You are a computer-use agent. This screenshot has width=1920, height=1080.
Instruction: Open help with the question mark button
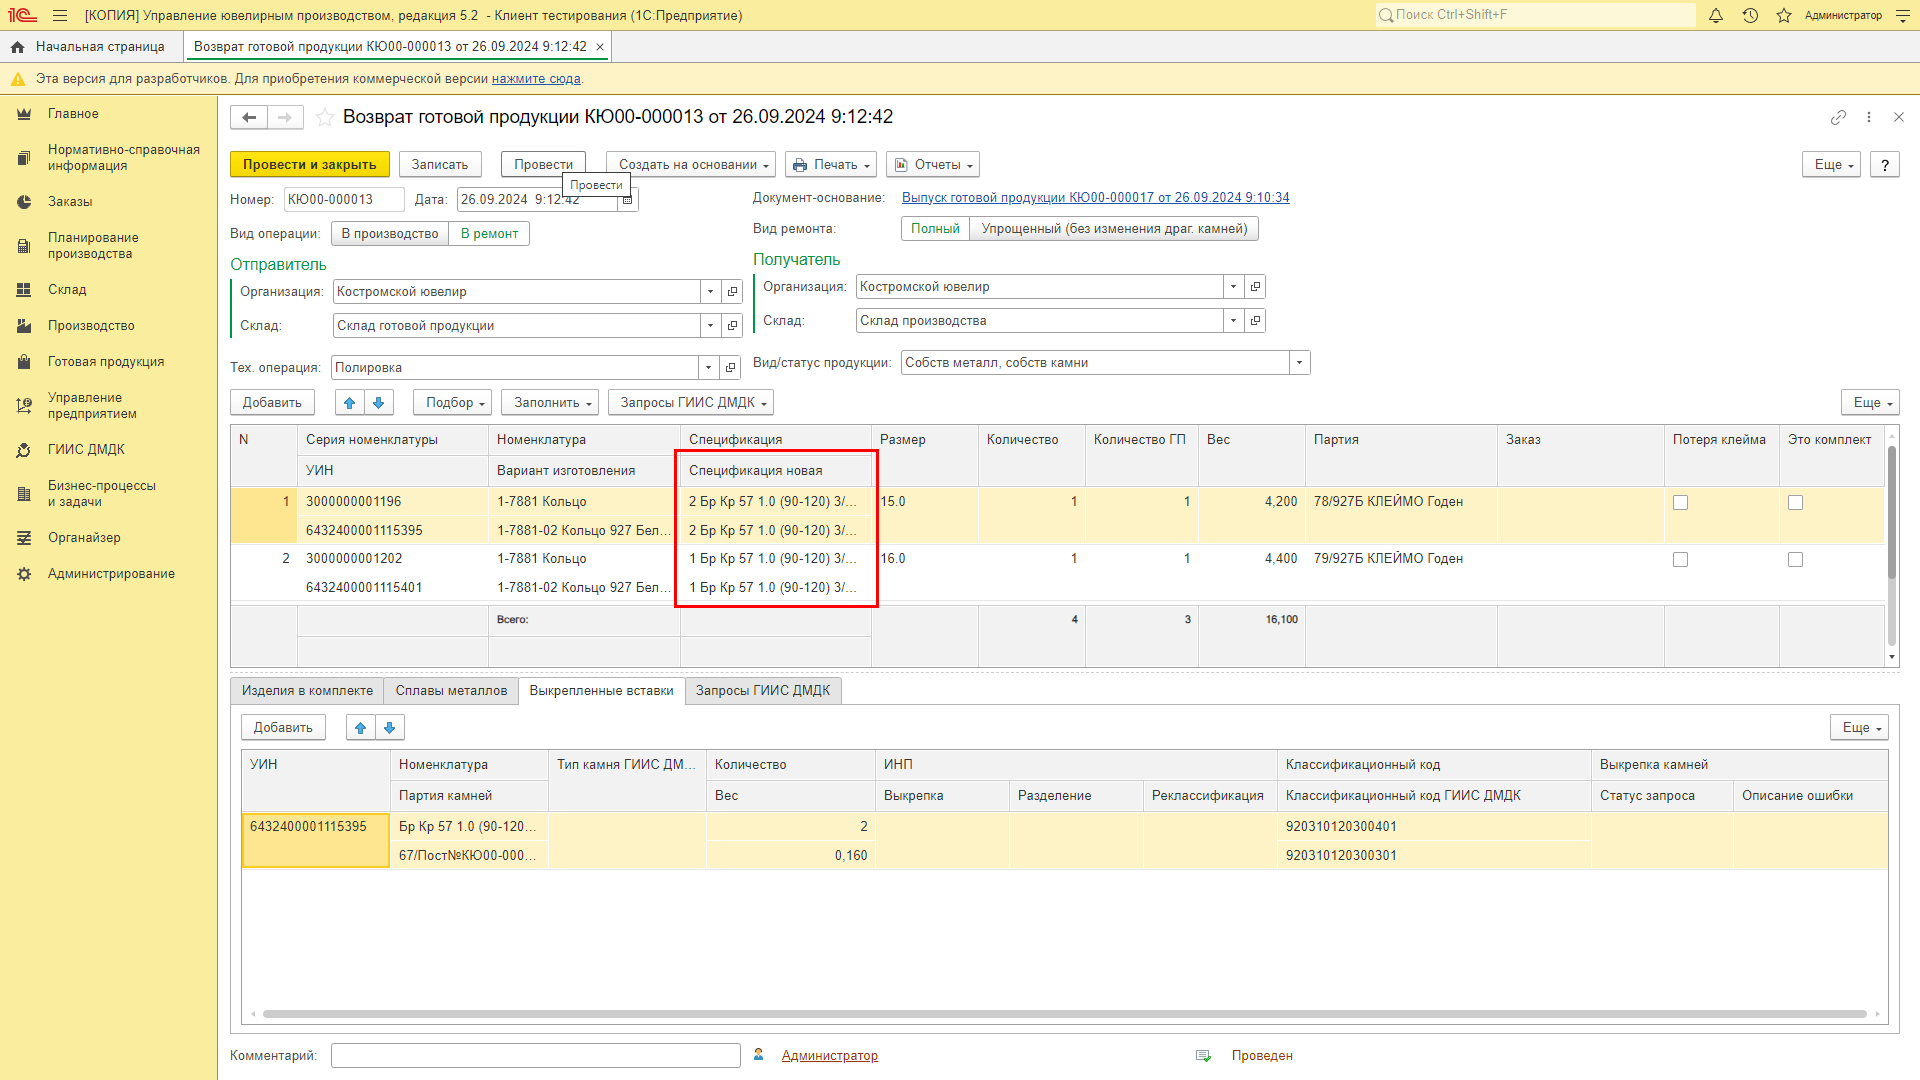coord(1885,165)
